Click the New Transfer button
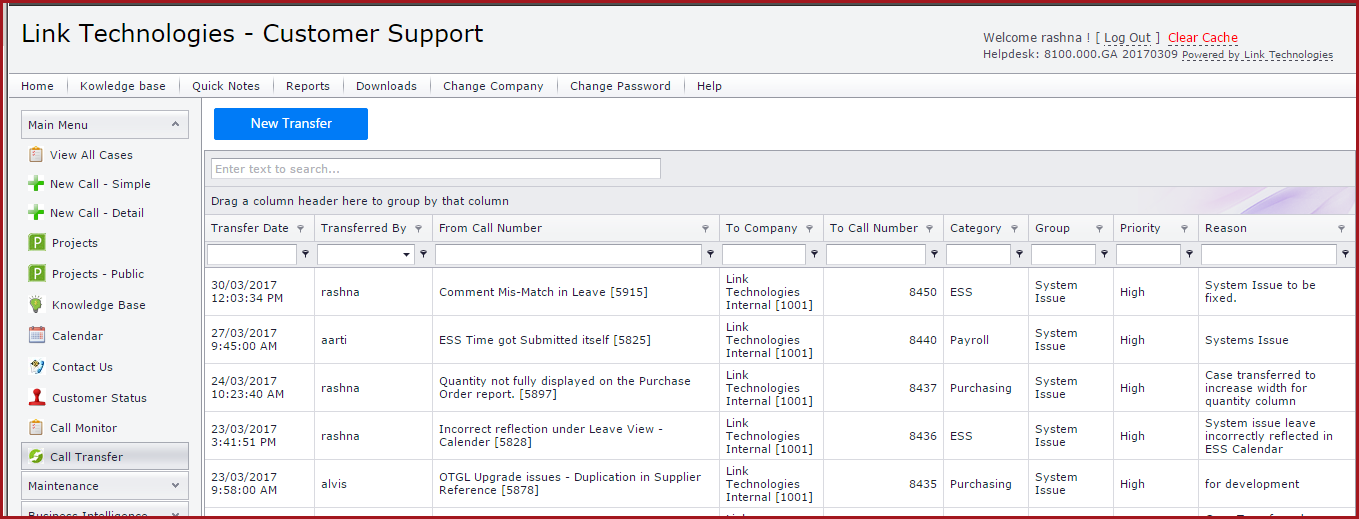Viewport: 1359px width, 519px height. (291, 124)
